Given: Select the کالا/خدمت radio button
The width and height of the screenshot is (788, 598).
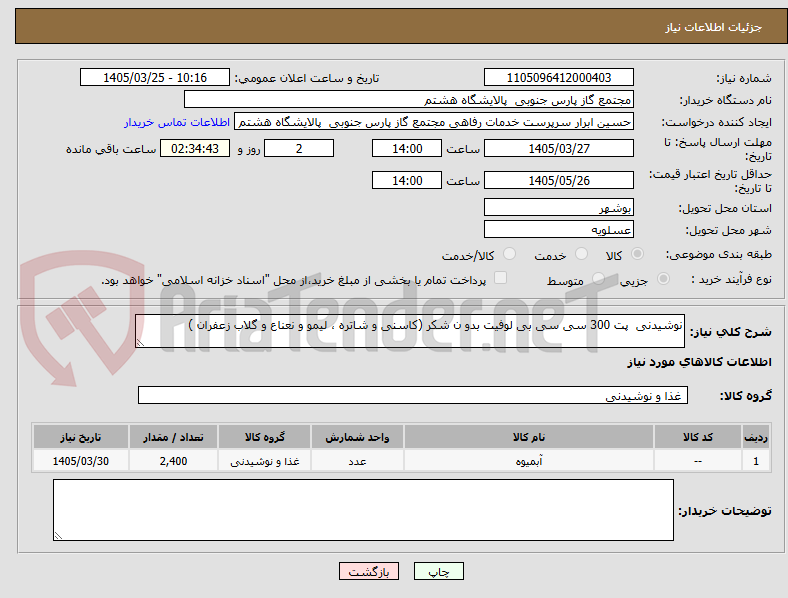Looking at the screenshot, I should pyautogui.click(x=510, y=254).
